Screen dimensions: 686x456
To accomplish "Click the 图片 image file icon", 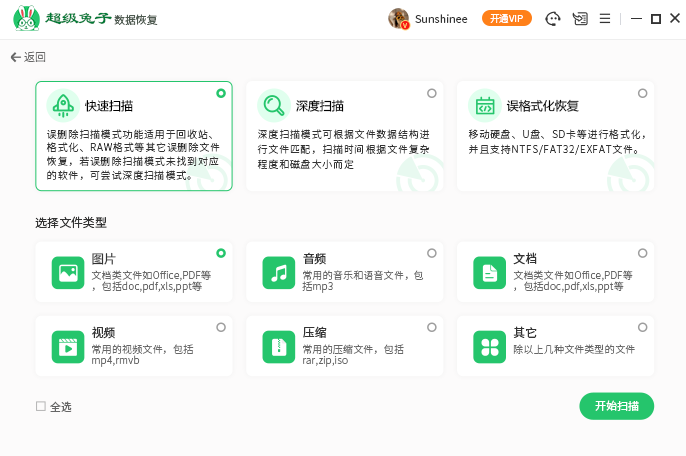I will coord(68,273).
